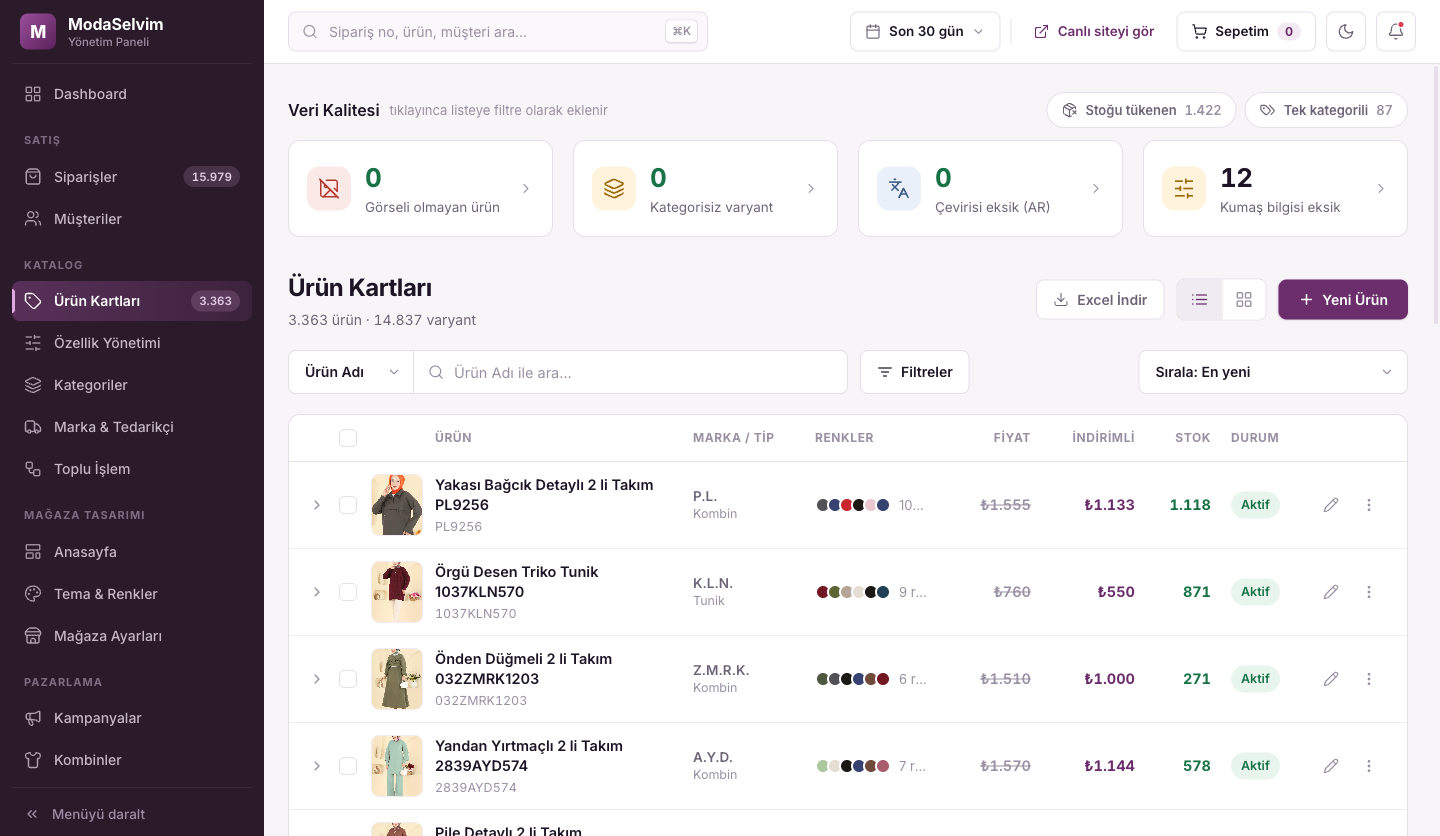Expand the 1037KLN570 product row
Viewport: 1440px width, 836px height.
tap(317, 592)
